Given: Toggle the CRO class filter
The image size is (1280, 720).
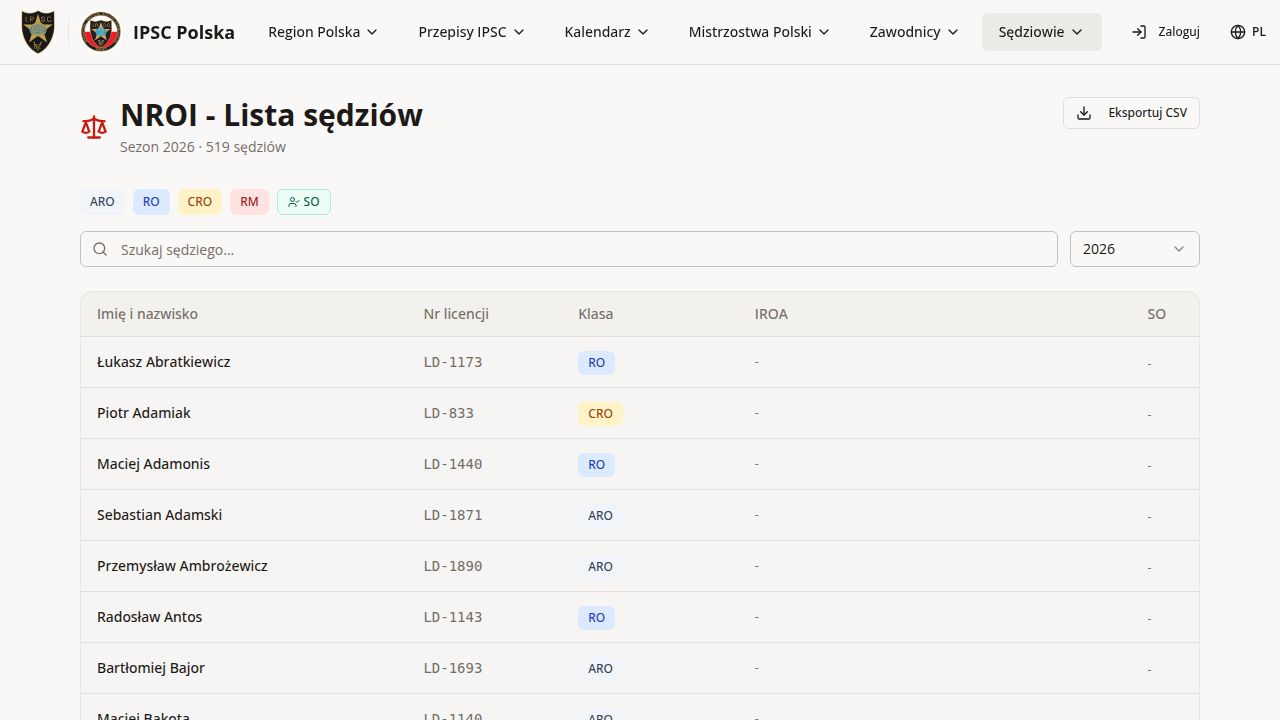Looking at the screenshot, I should (x=200, y=202).
